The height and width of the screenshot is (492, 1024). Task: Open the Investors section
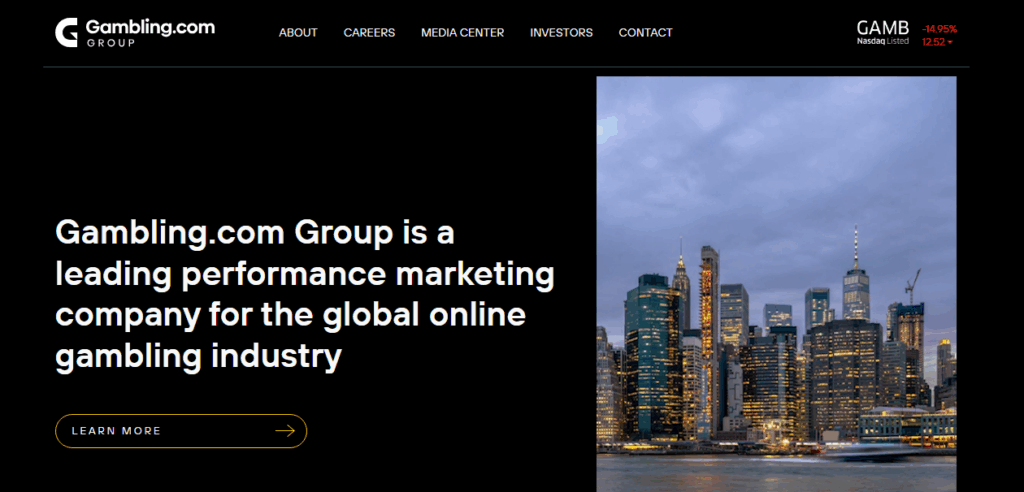[x=561, y=33]
